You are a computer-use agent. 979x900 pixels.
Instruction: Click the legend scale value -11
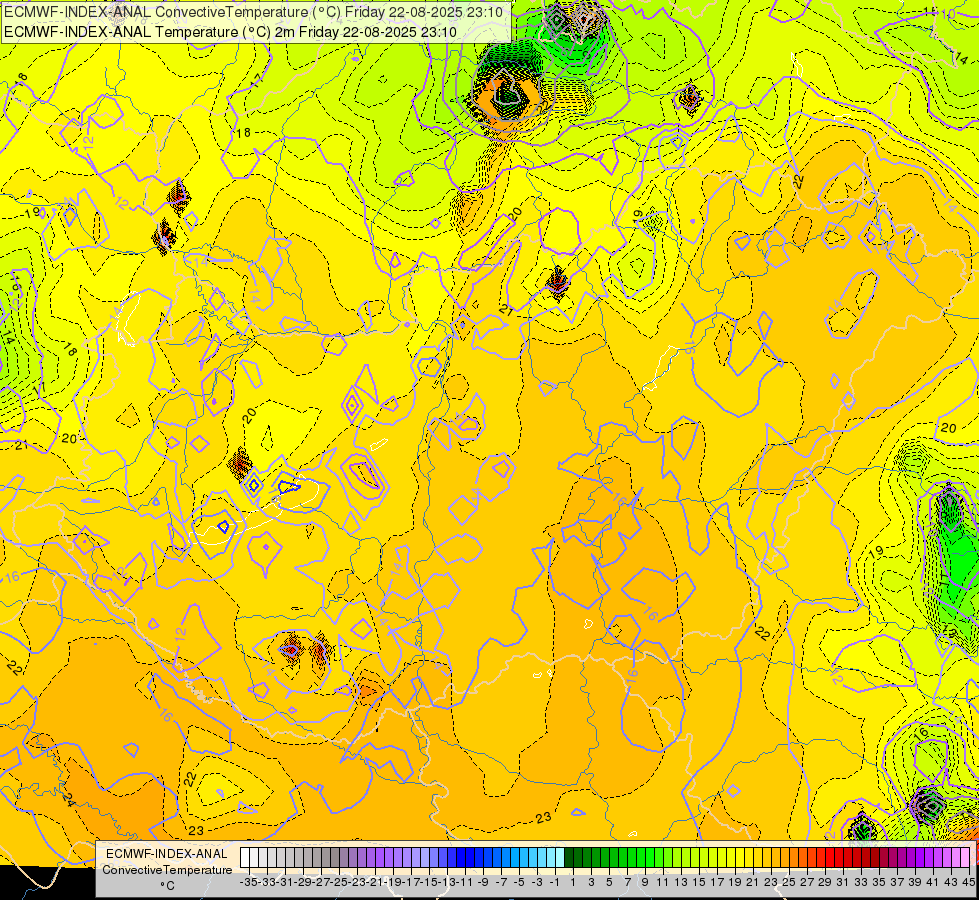point(466,883)
